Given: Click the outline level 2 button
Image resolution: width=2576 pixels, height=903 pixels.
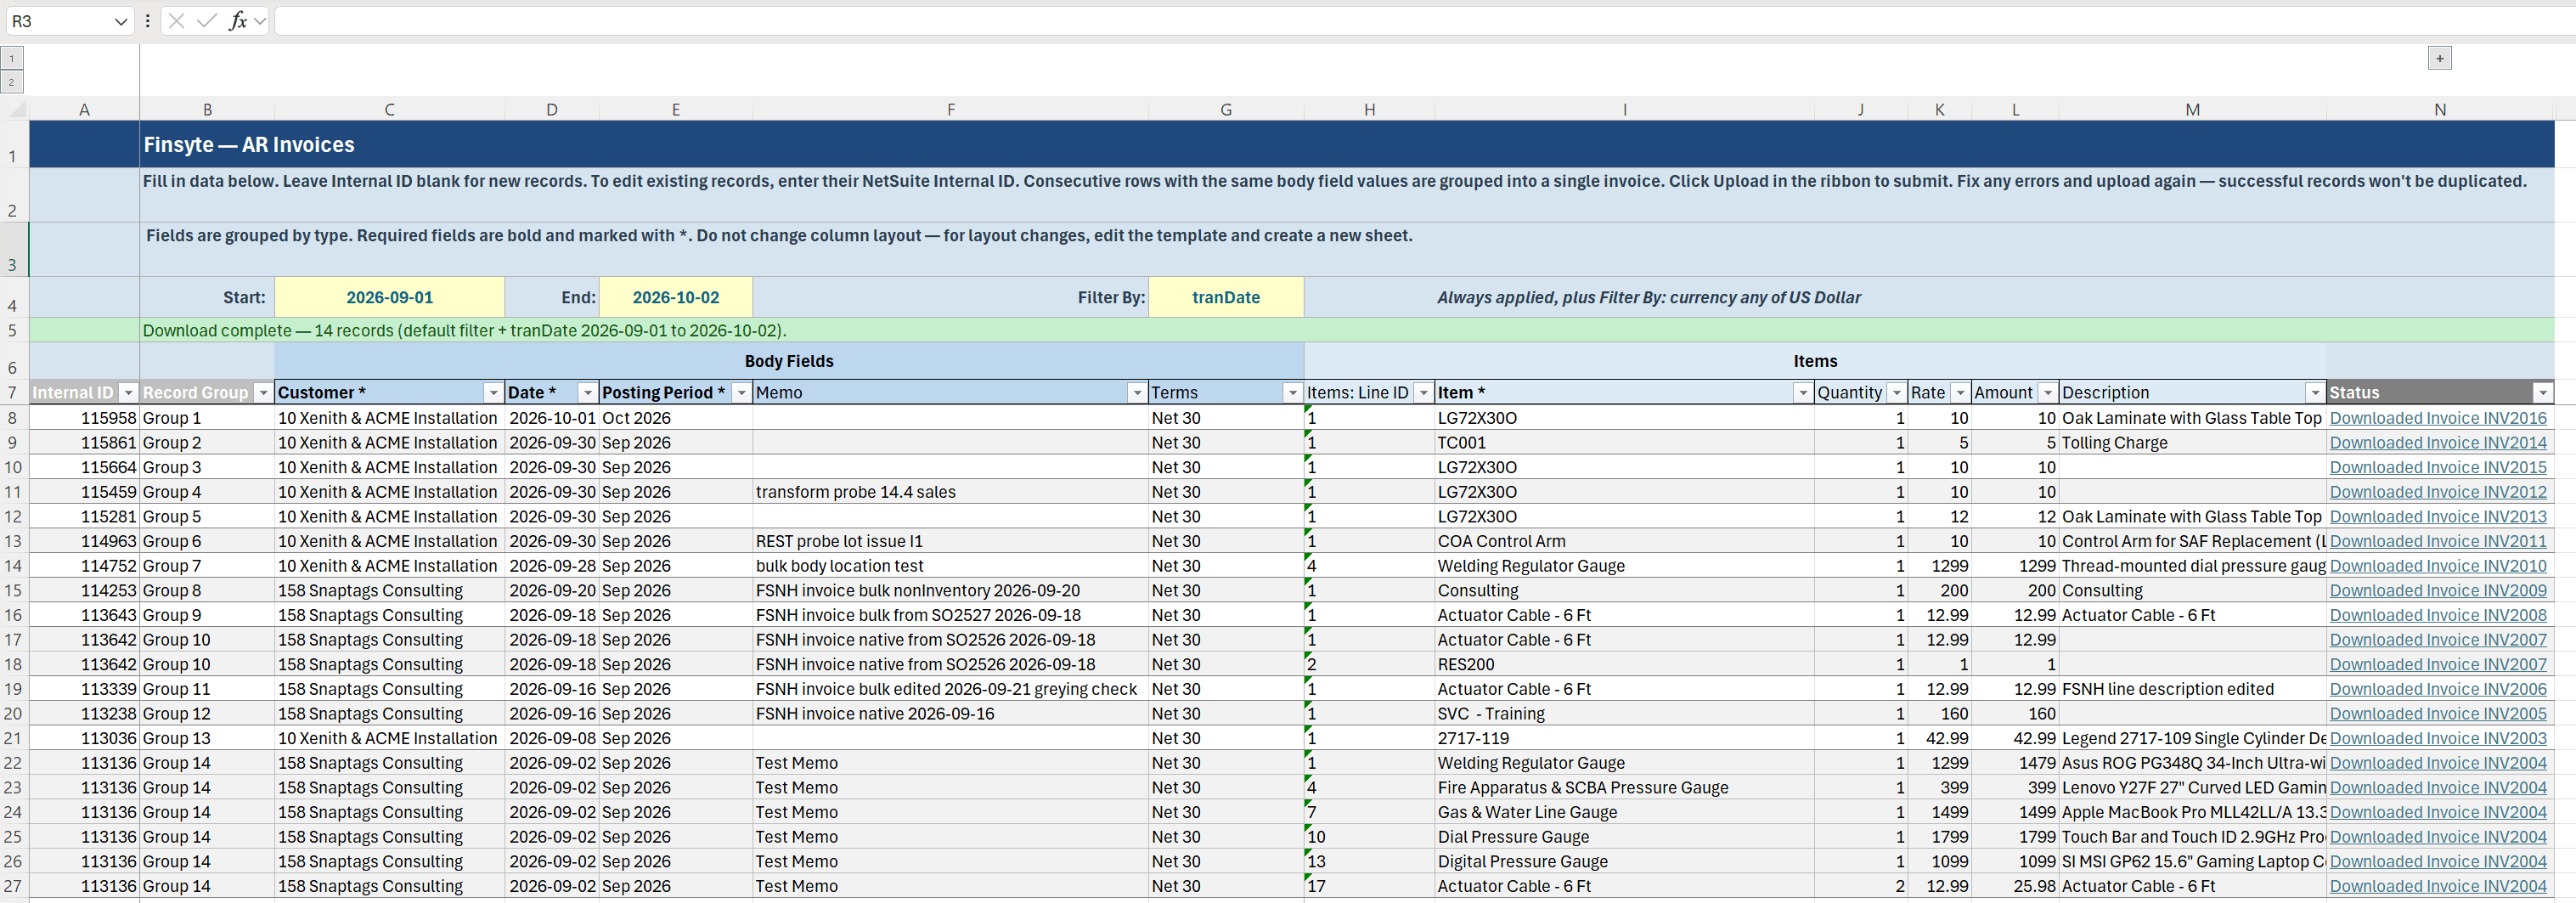Looking at the screenshot, I should point(12,82).
